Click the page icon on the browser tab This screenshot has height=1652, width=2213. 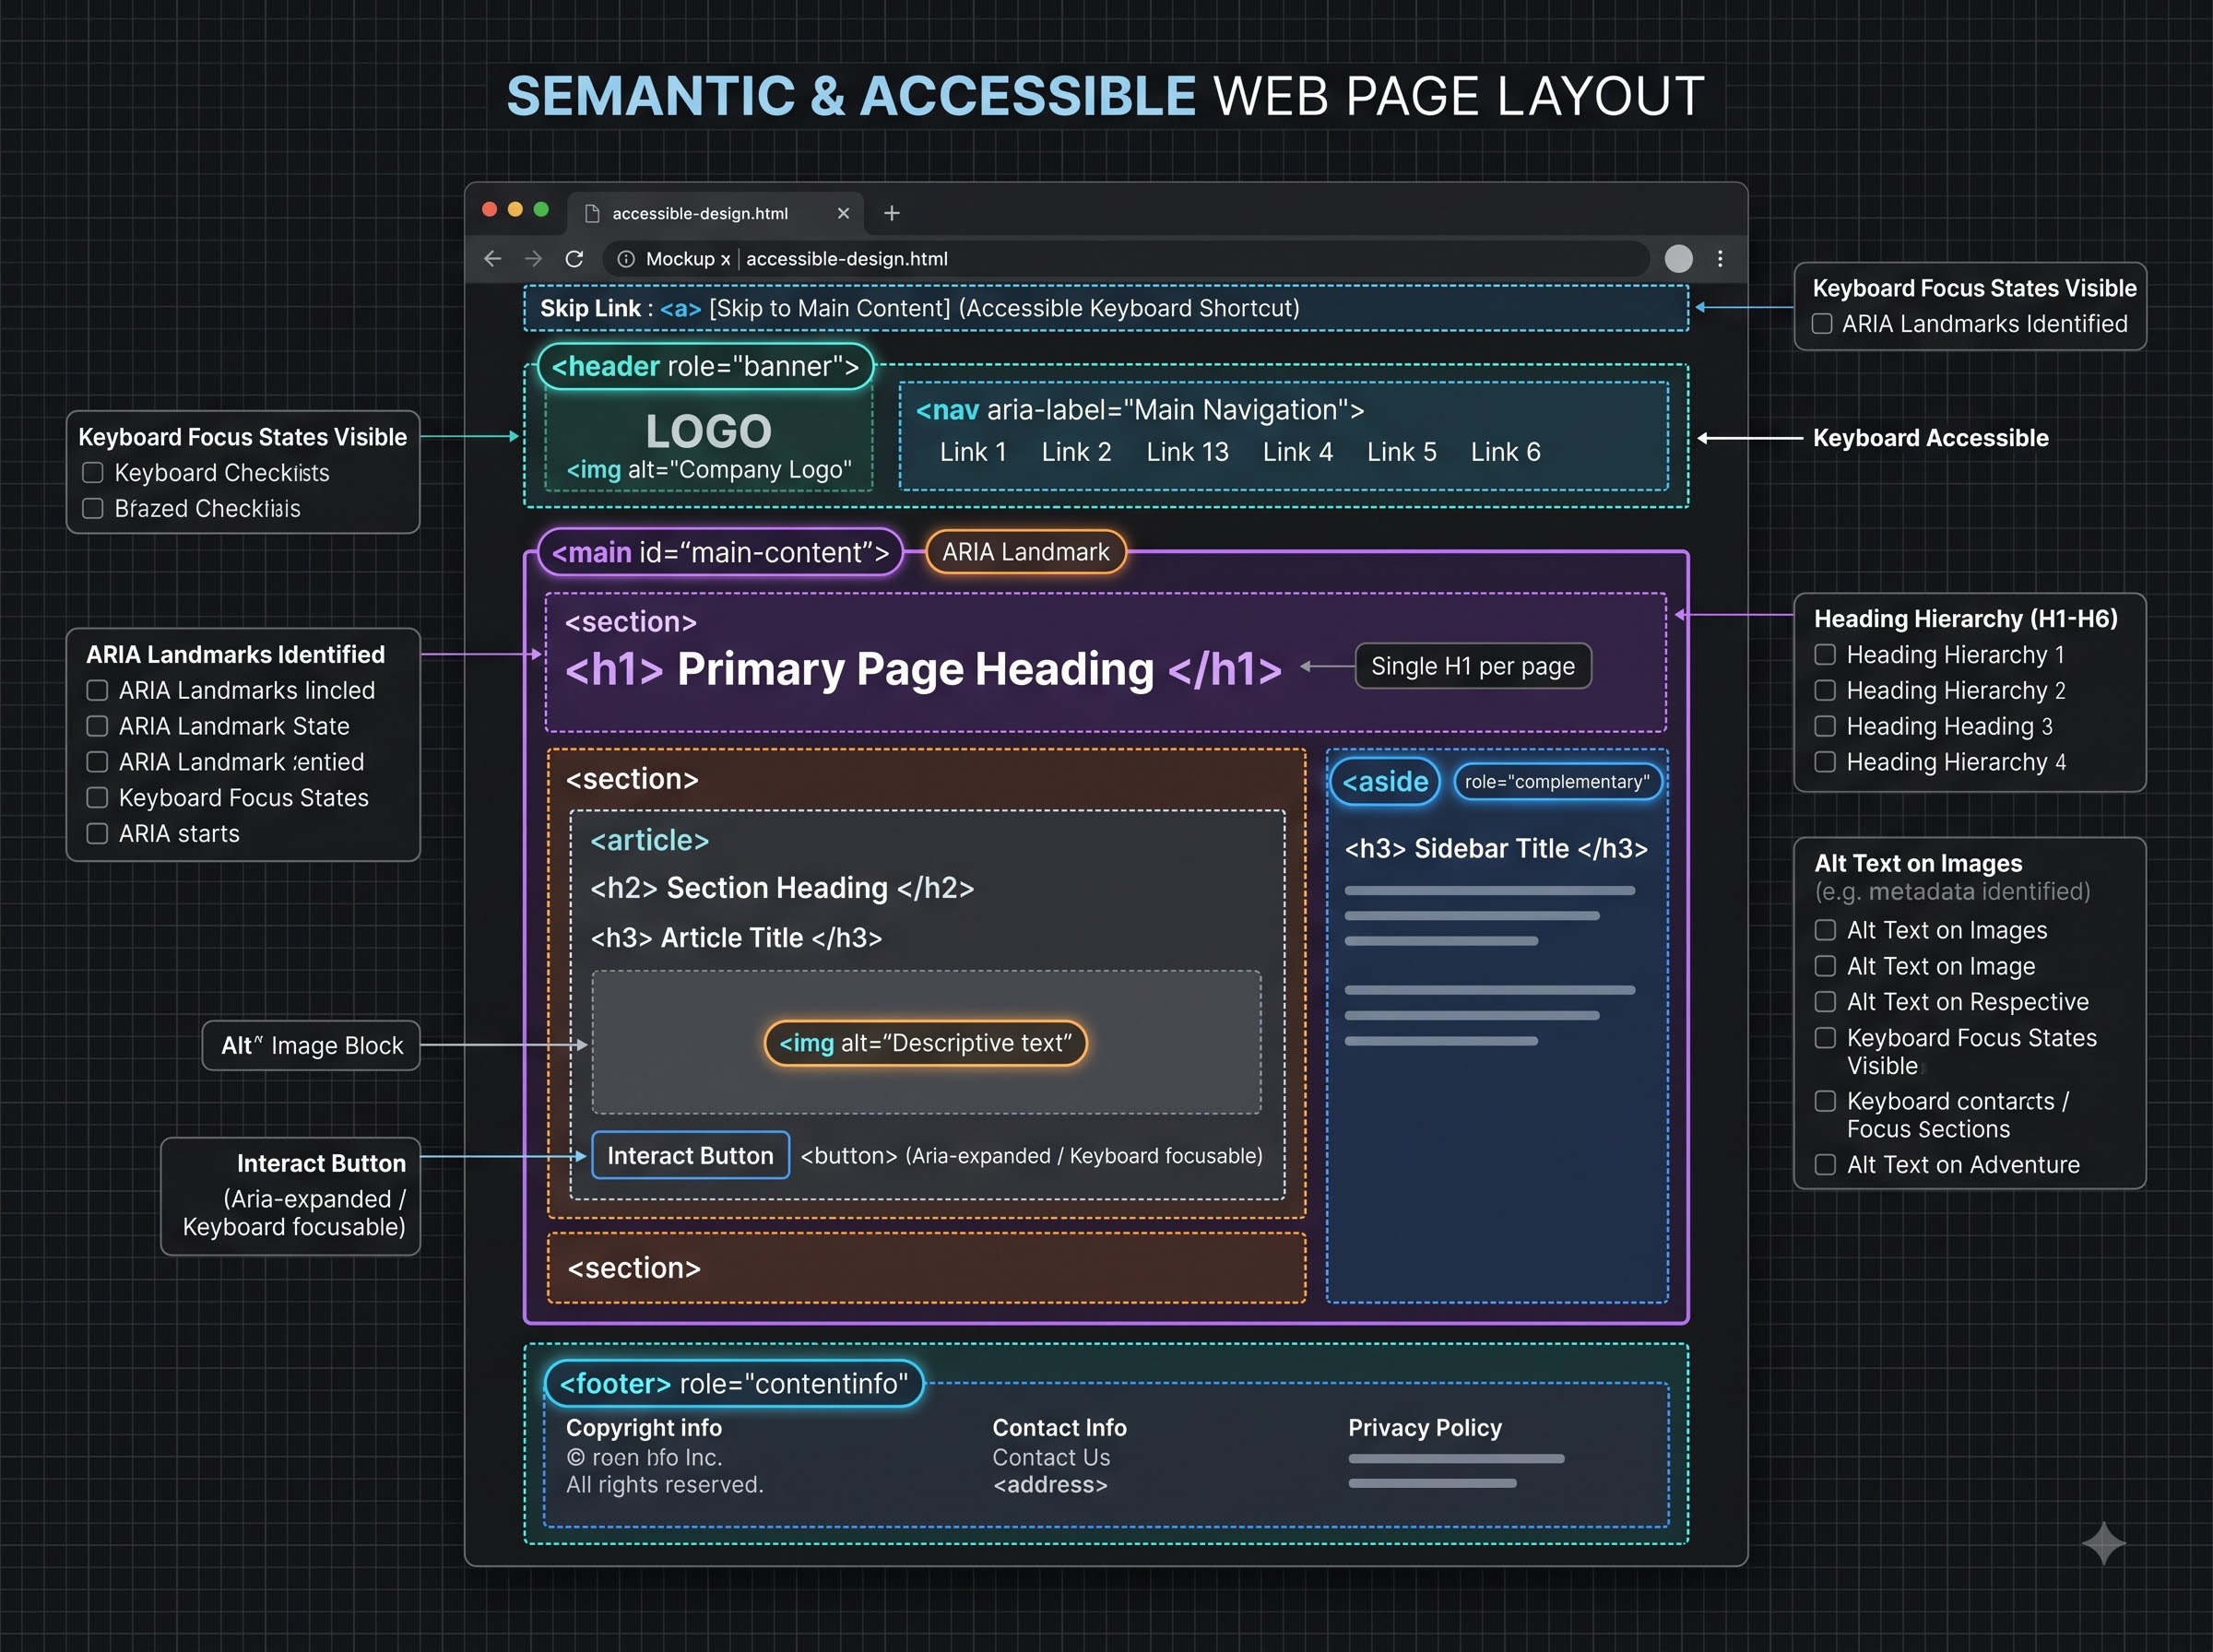pos(592,213)
